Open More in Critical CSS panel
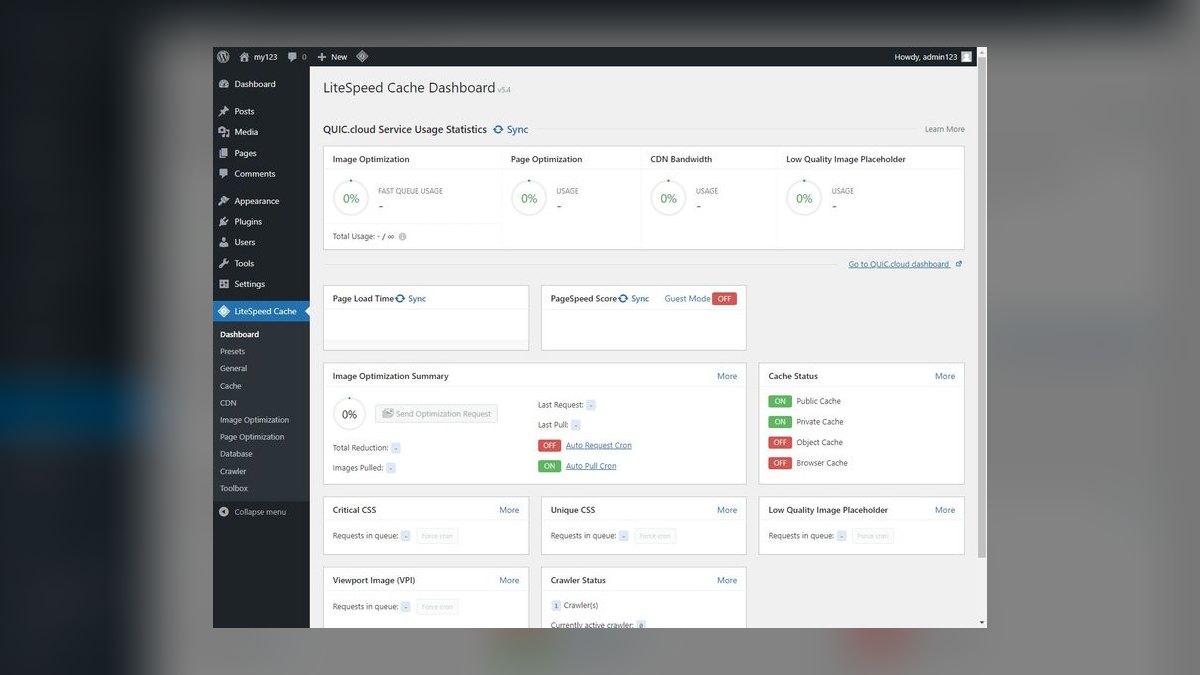 pyautogui.click(x=509, y=510)
